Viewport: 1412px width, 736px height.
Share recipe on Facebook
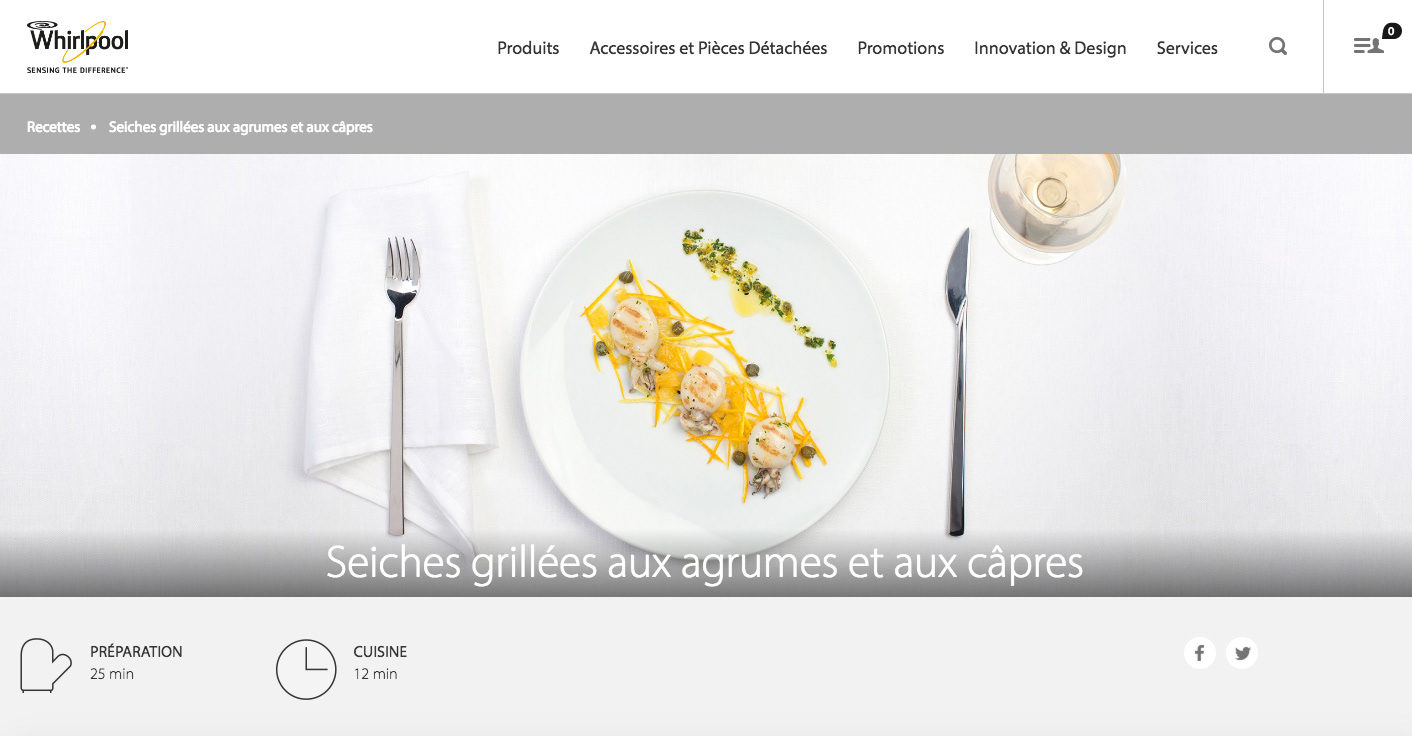1200,653
